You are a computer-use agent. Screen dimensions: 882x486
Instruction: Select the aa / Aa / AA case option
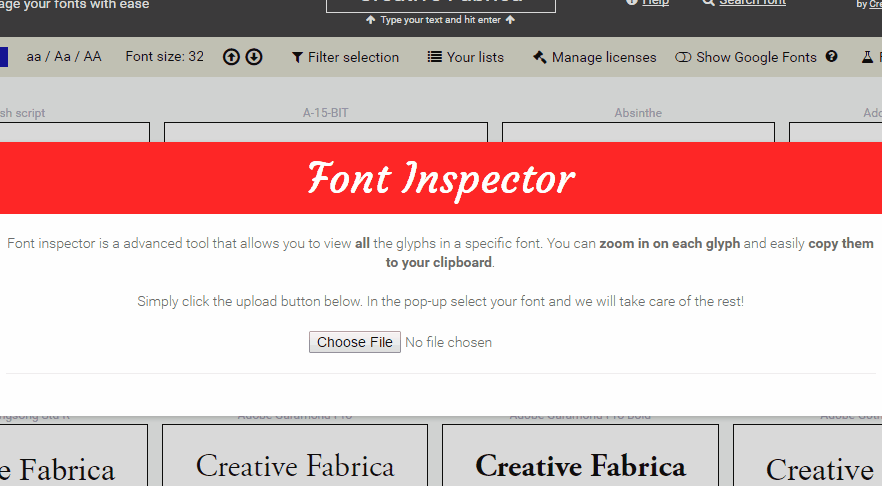tap(64, 57)
